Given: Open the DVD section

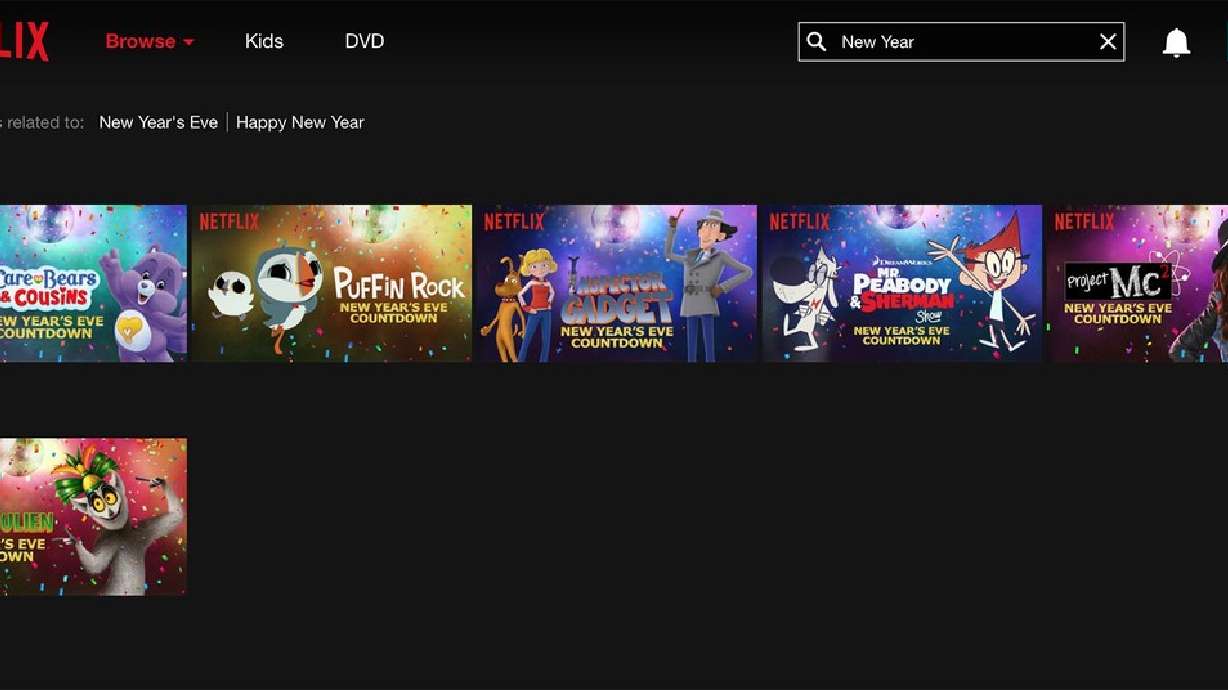Looking at the screenshot, I should click(x=364, y=41).
